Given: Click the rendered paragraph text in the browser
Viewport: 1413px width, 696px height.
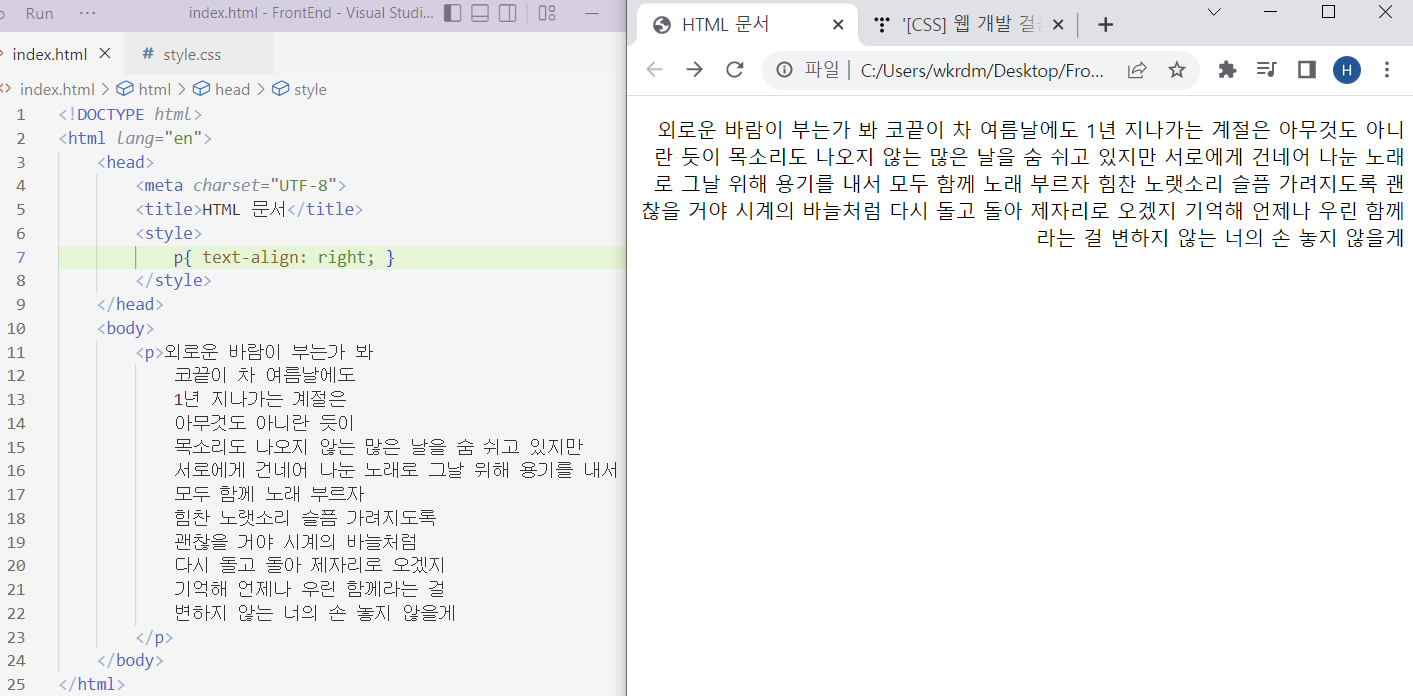Looking at the screenshot, I should (x=1023, y=183).
